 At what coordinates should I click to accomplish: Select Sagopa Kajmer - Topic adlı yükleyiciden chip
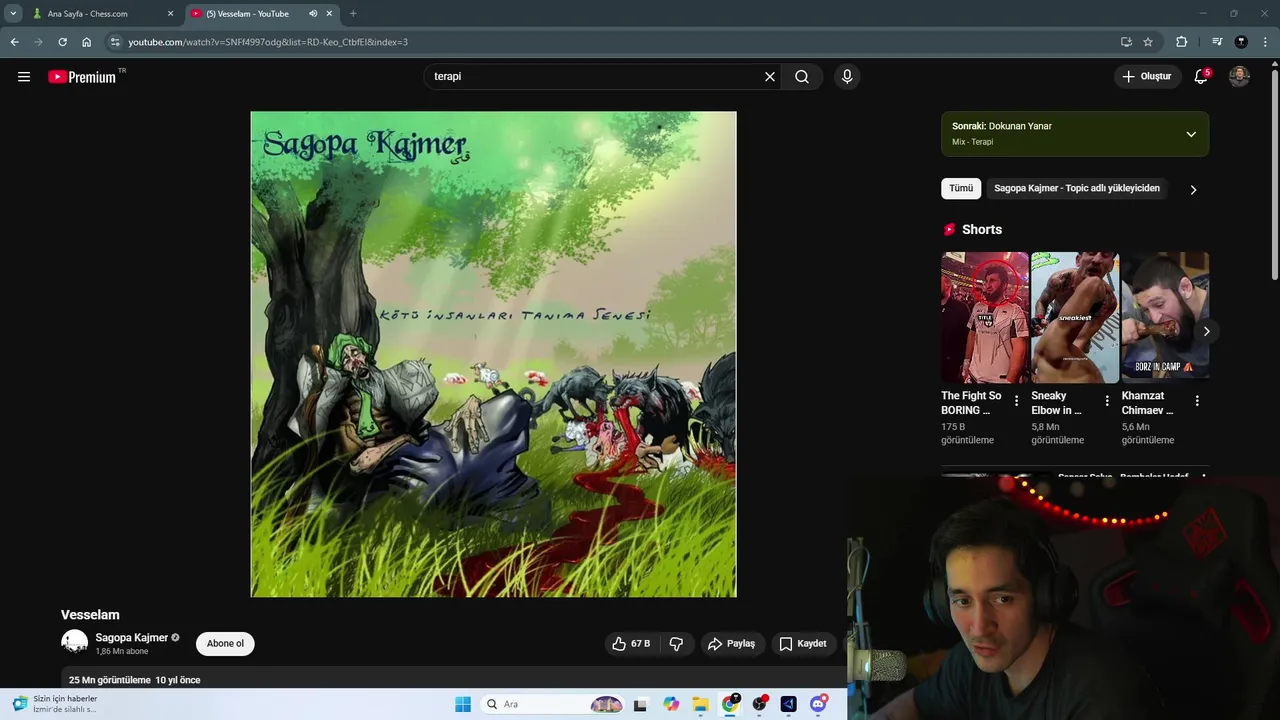coord(1077,188)
